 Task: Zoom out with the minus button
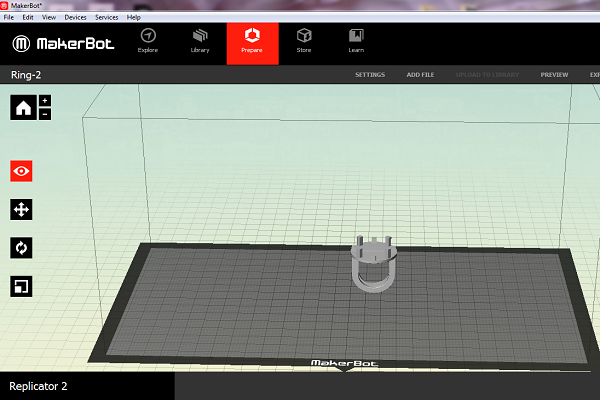(x=45, y=114)
